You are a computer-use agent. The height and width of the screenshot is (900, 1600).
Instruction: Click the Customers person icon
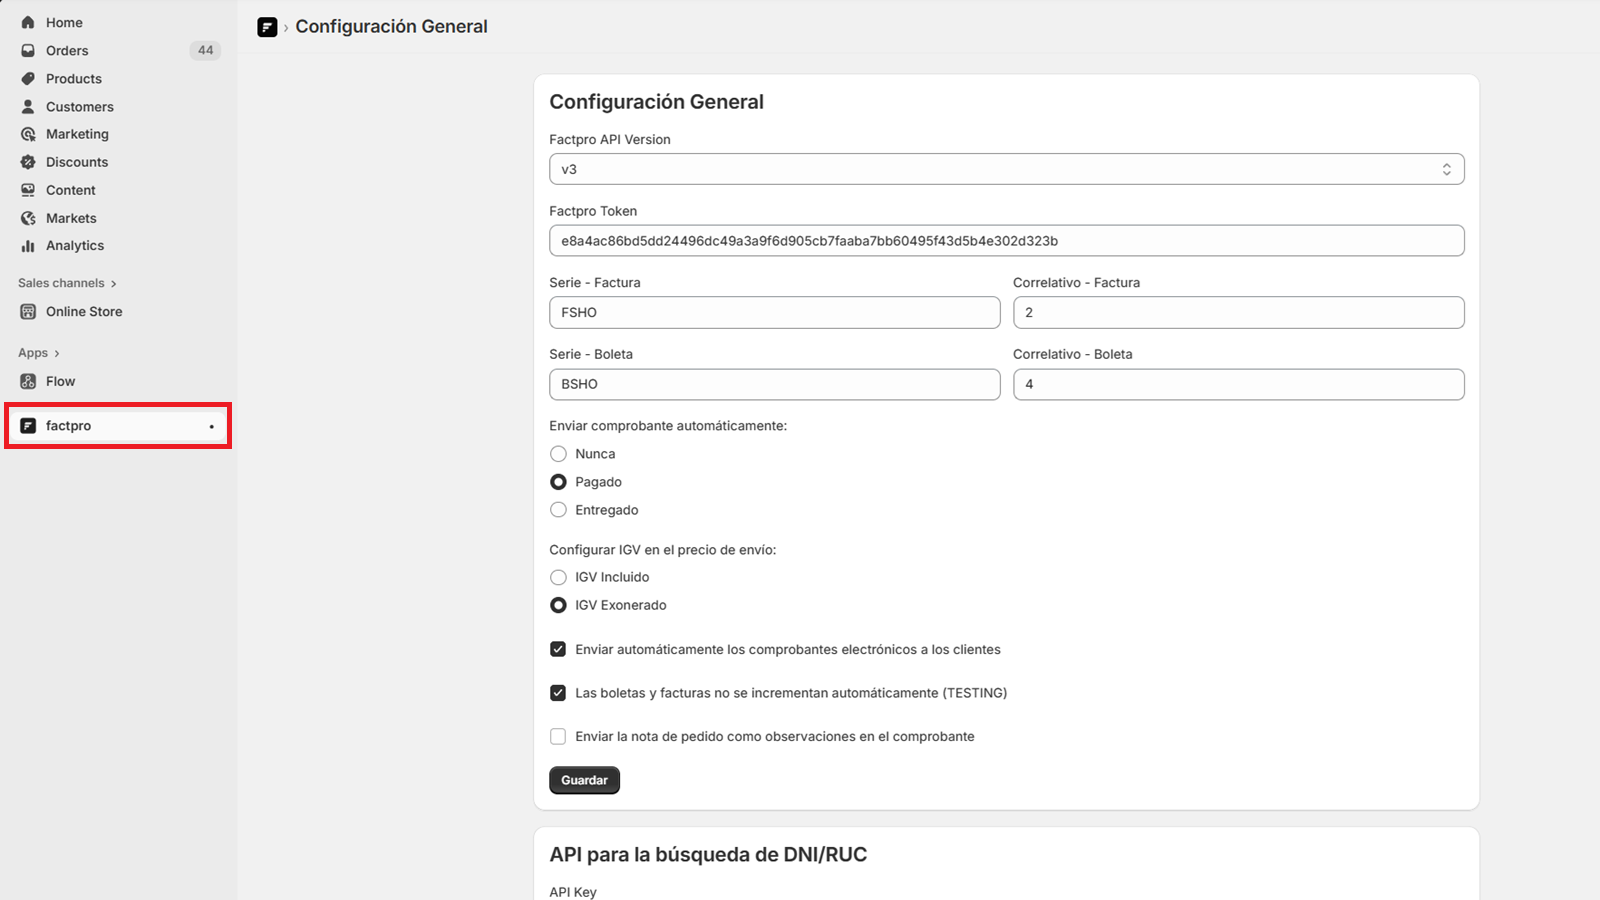[28, 106]
